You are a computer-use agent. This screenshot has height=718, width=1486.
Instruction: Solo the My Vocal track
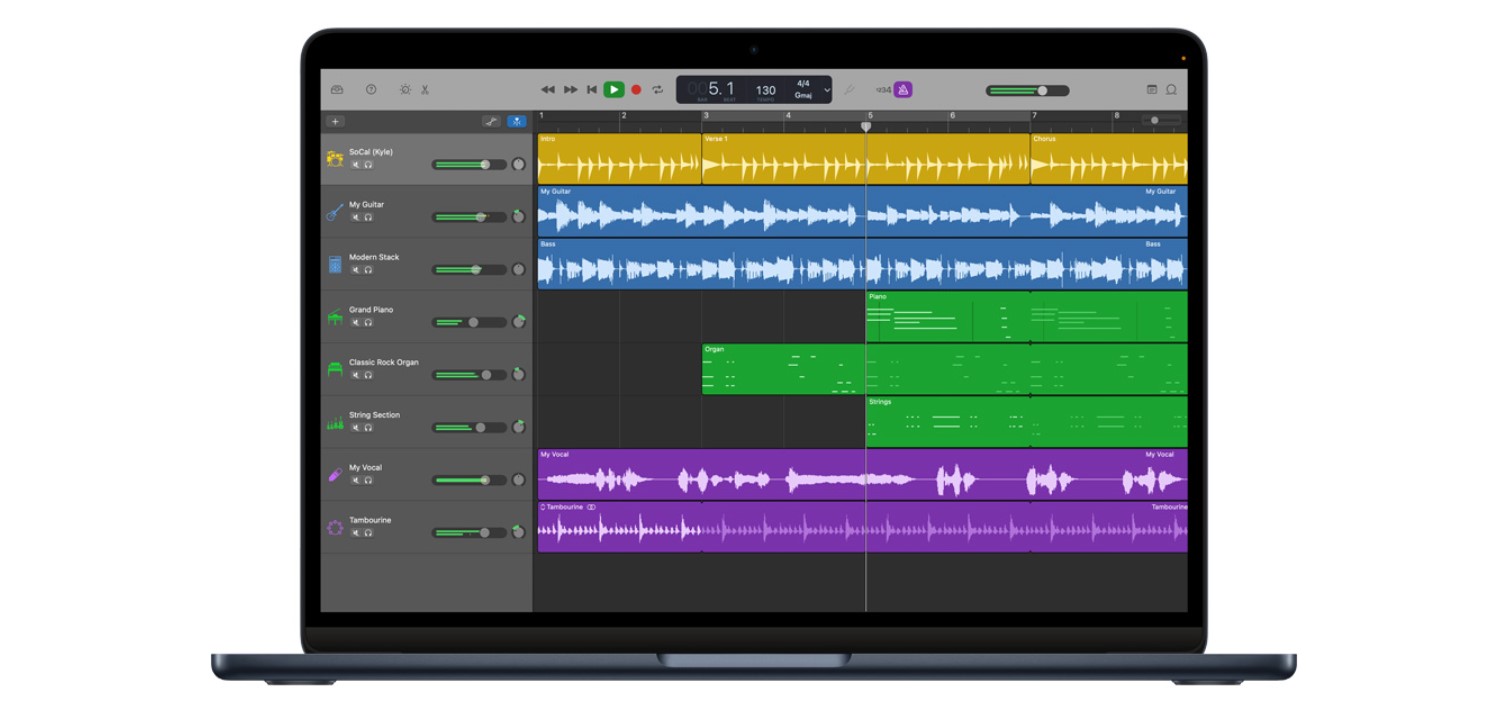(x=368, y=480)
